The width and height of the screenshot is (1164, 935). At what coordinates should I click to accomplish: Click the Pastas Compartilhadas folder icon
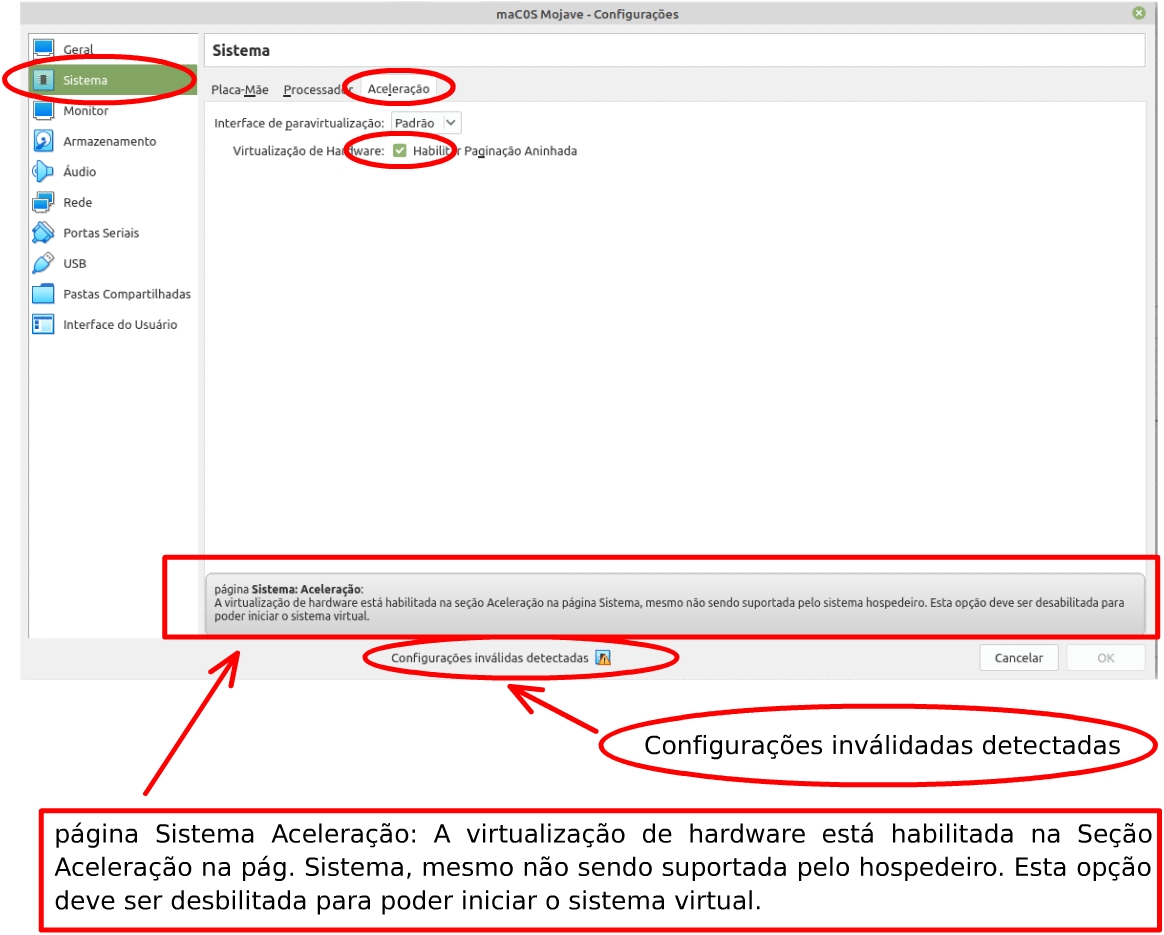(x=43, y=294)
